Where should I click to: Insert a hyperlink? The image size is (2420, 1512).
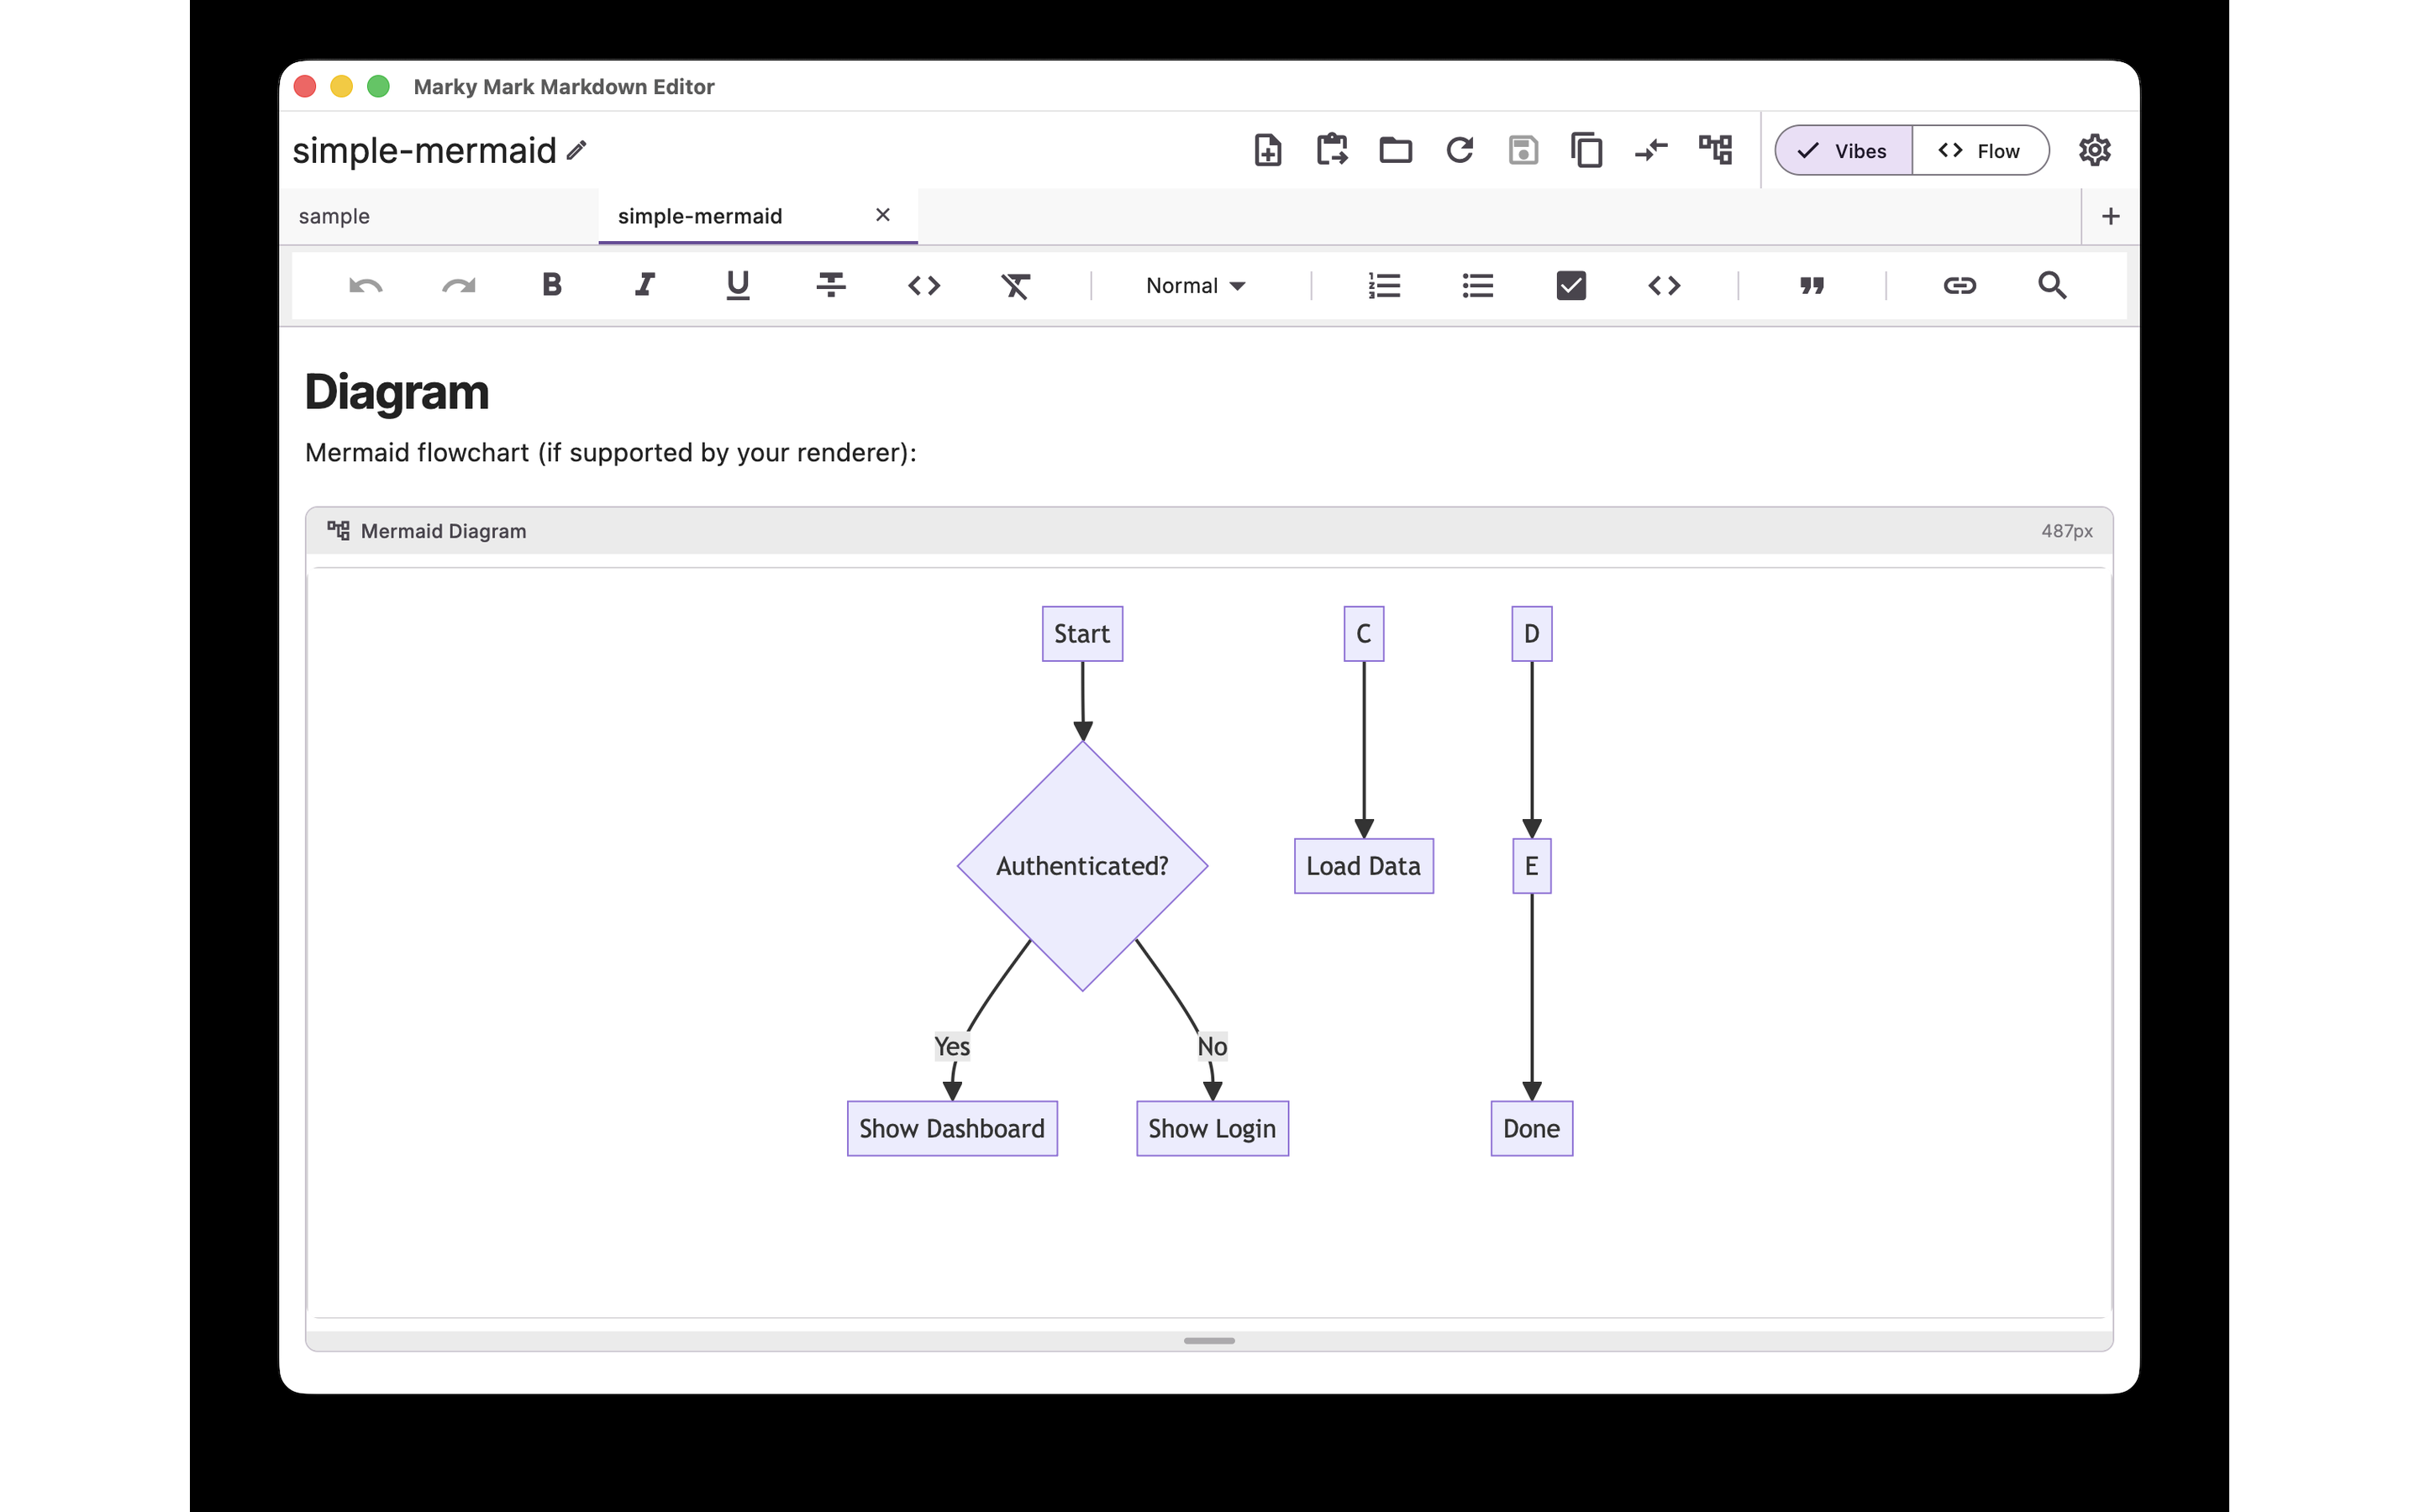point(1959,286)
